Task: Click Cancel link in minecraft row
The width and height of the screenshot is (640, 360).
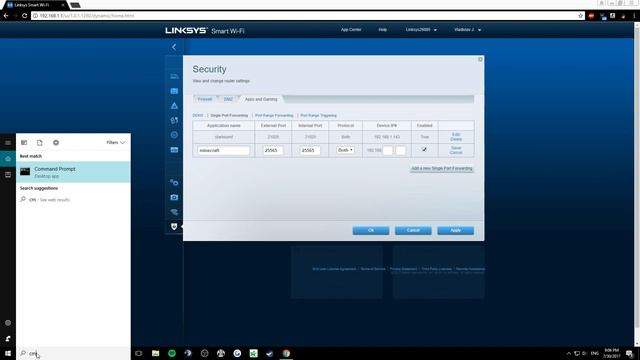Action: tap(456, 153)
